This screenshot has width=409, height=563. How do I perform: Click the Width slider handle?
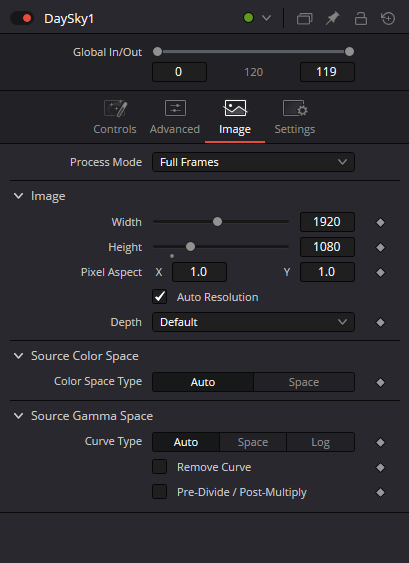coord(217,222)
